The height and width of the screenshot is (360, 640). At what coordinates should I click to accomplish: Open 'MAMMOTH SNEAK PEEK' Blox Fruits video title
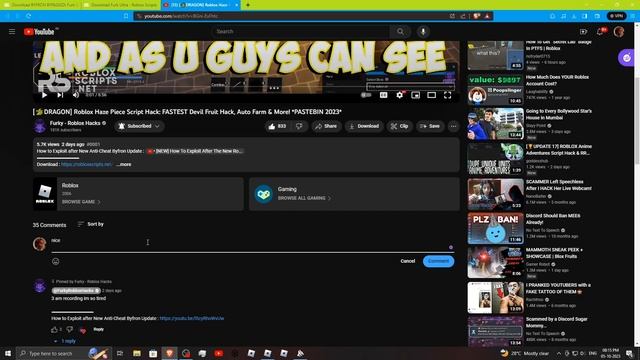click(554, 253)
